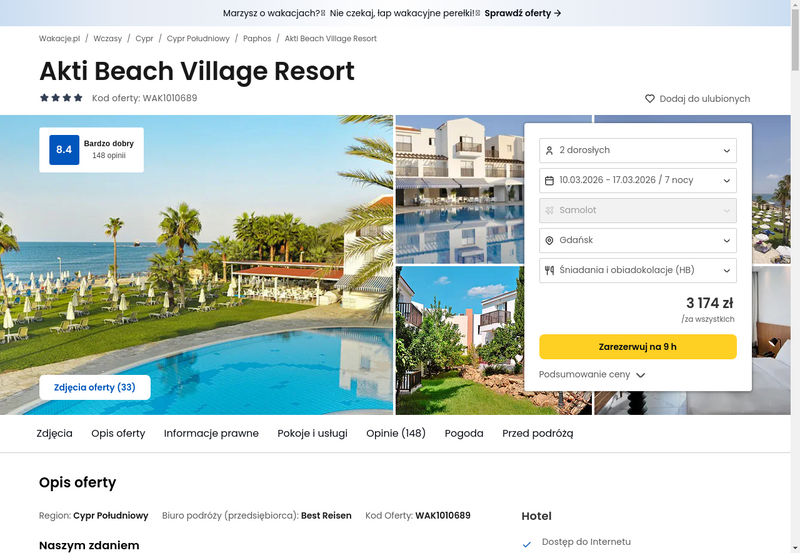Select the Pokoje i usługi tab
The image size is (800, 553).
pyautogui.click(x=312, y=433)
